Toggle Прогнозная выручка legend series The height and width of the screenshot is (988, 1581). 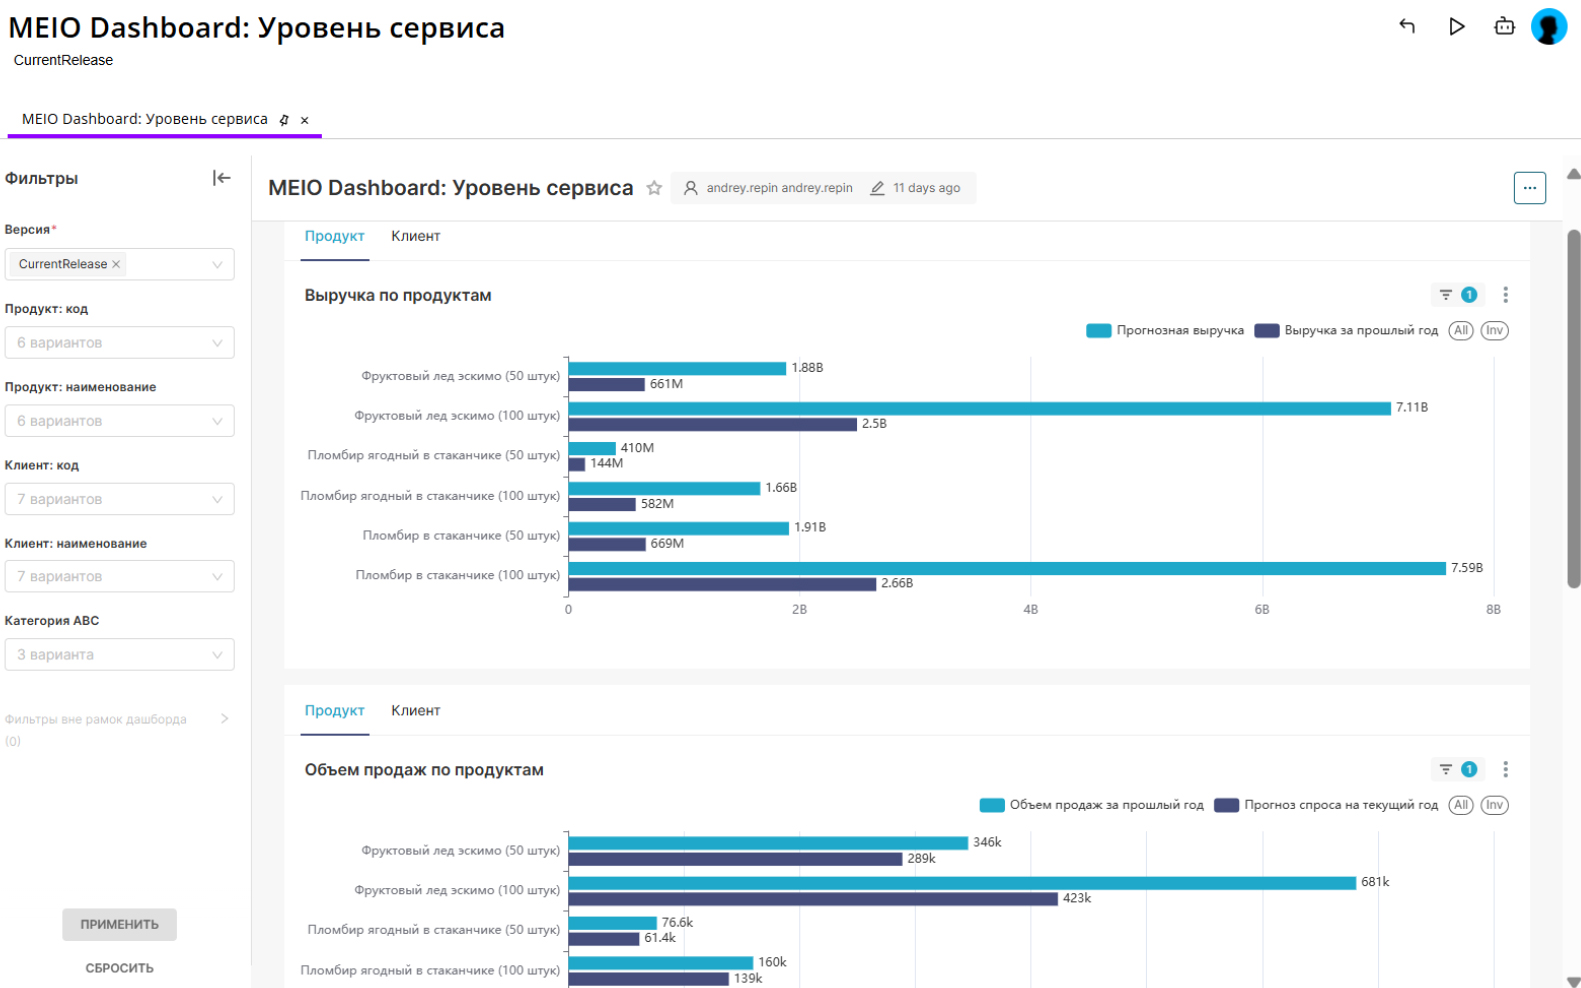click(x=1166, y=331)
